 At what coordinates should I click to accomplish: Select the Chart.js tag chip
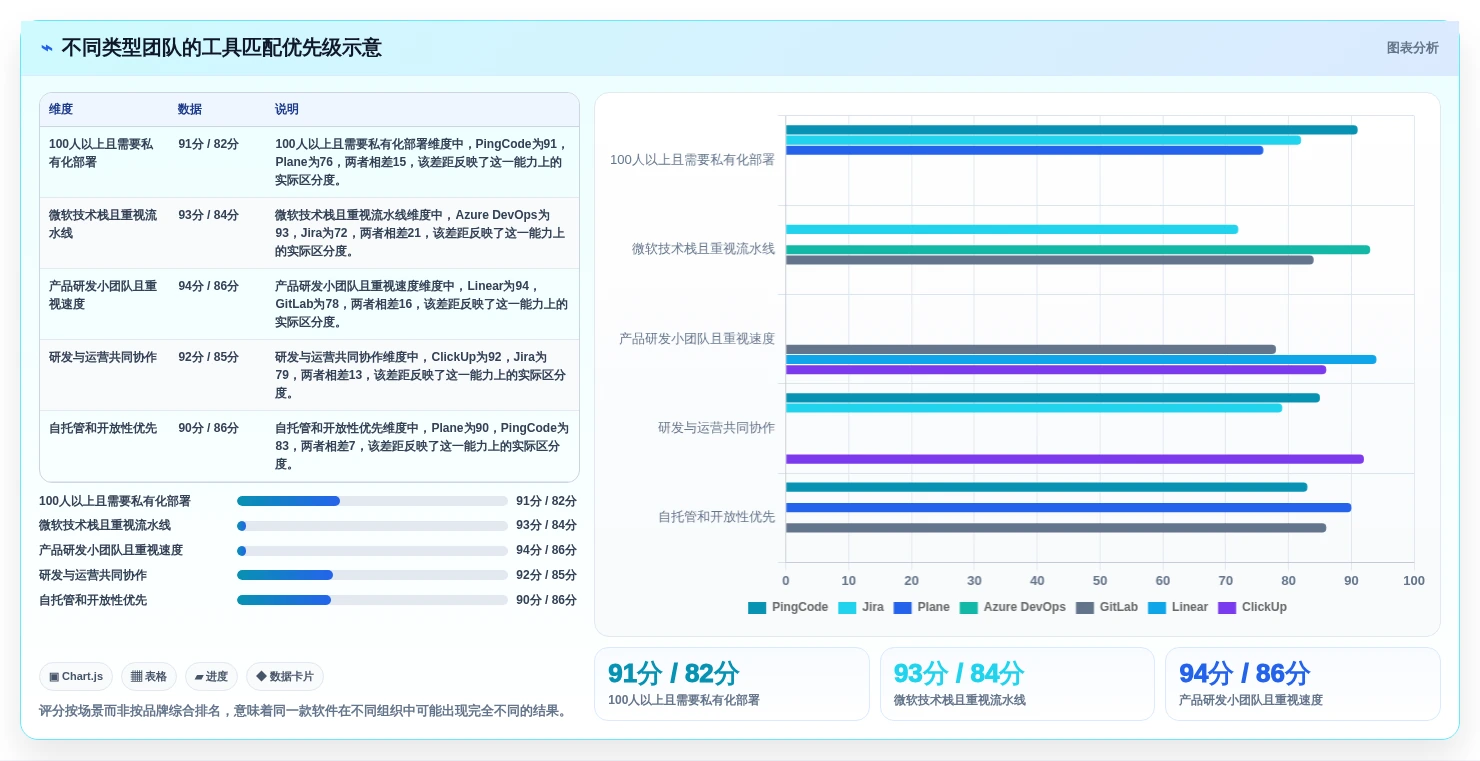[76, 677]
